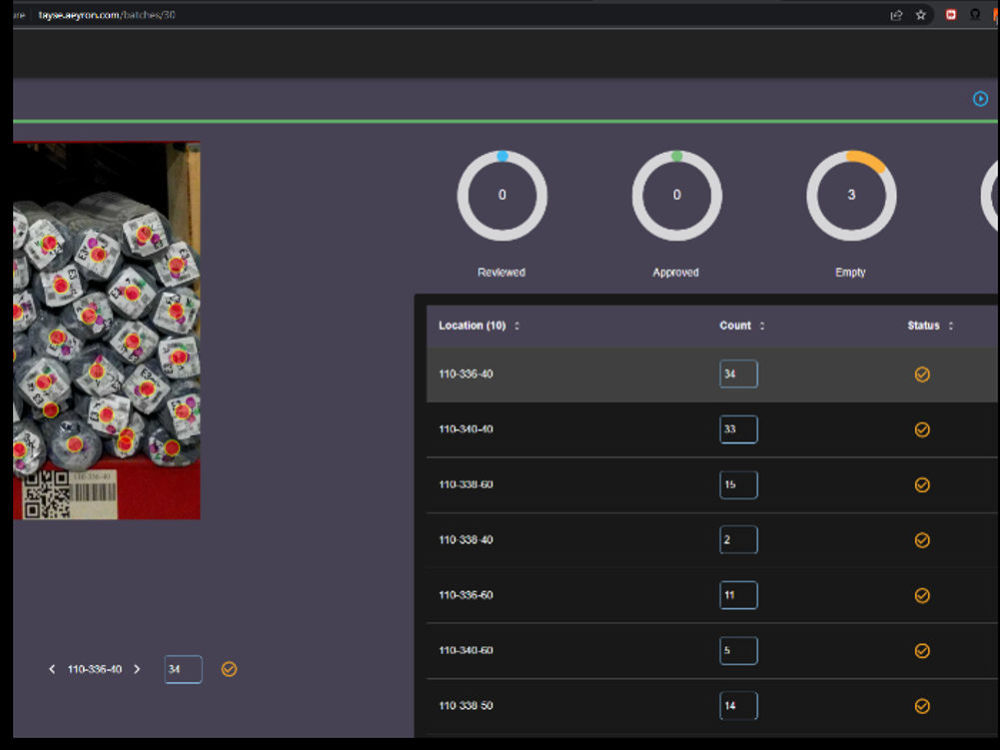Go to next location with right chevron
Viewport: 1000px width, 750px height.
(x=137, y=669)
